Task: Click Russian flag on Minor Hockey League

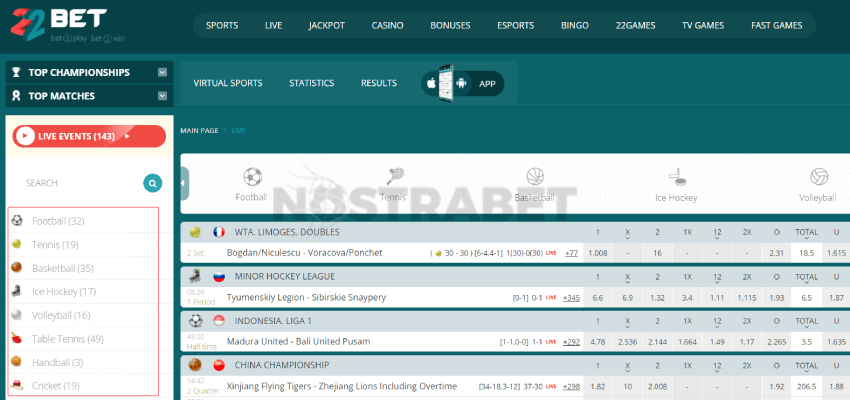Action: 219,276
